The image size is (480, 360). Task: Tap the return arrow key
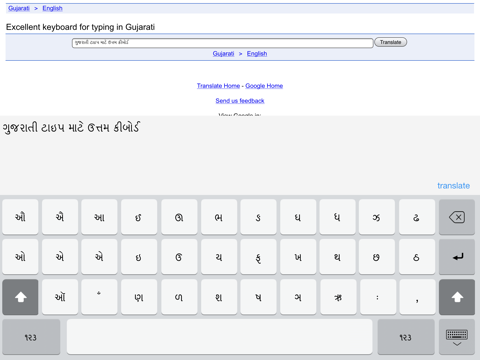coord(457,257)
